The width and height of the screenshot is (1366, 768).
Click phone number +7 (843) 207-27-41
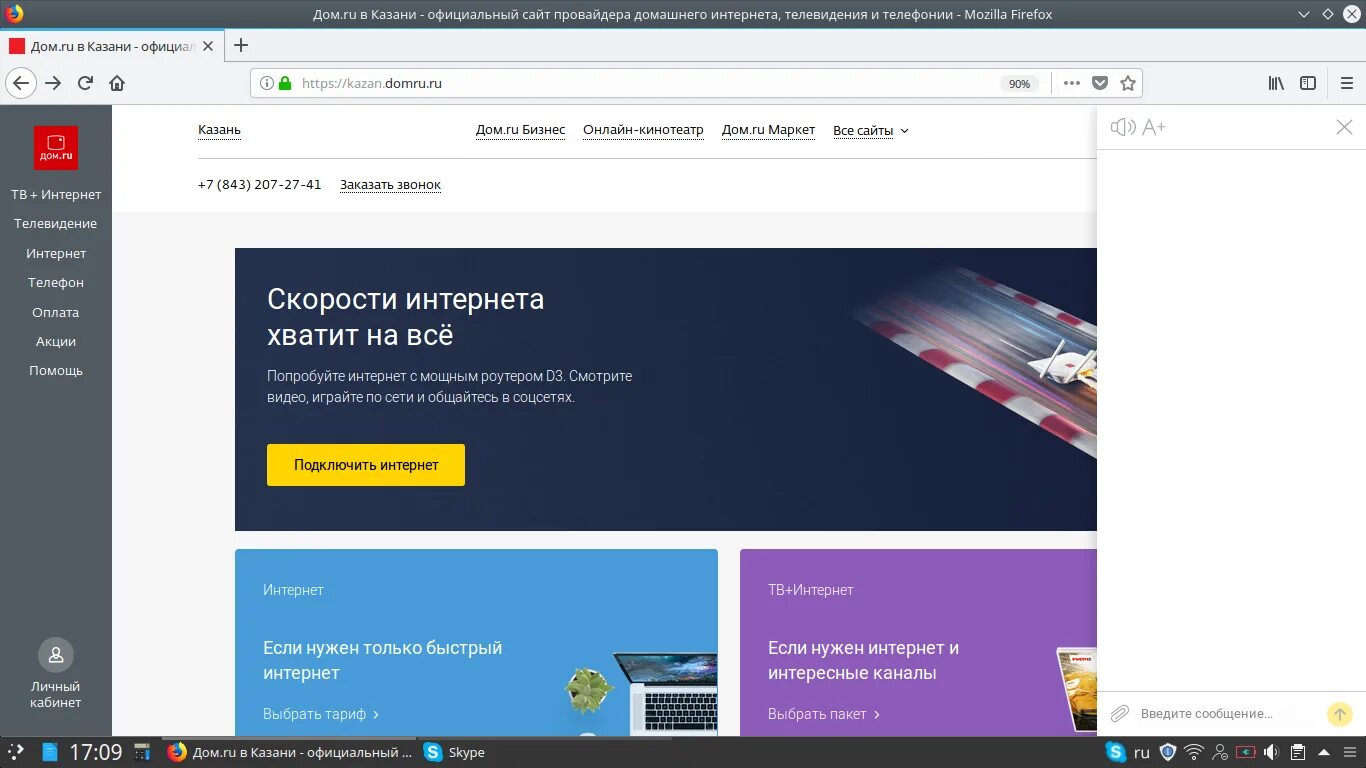pos(260,185)
